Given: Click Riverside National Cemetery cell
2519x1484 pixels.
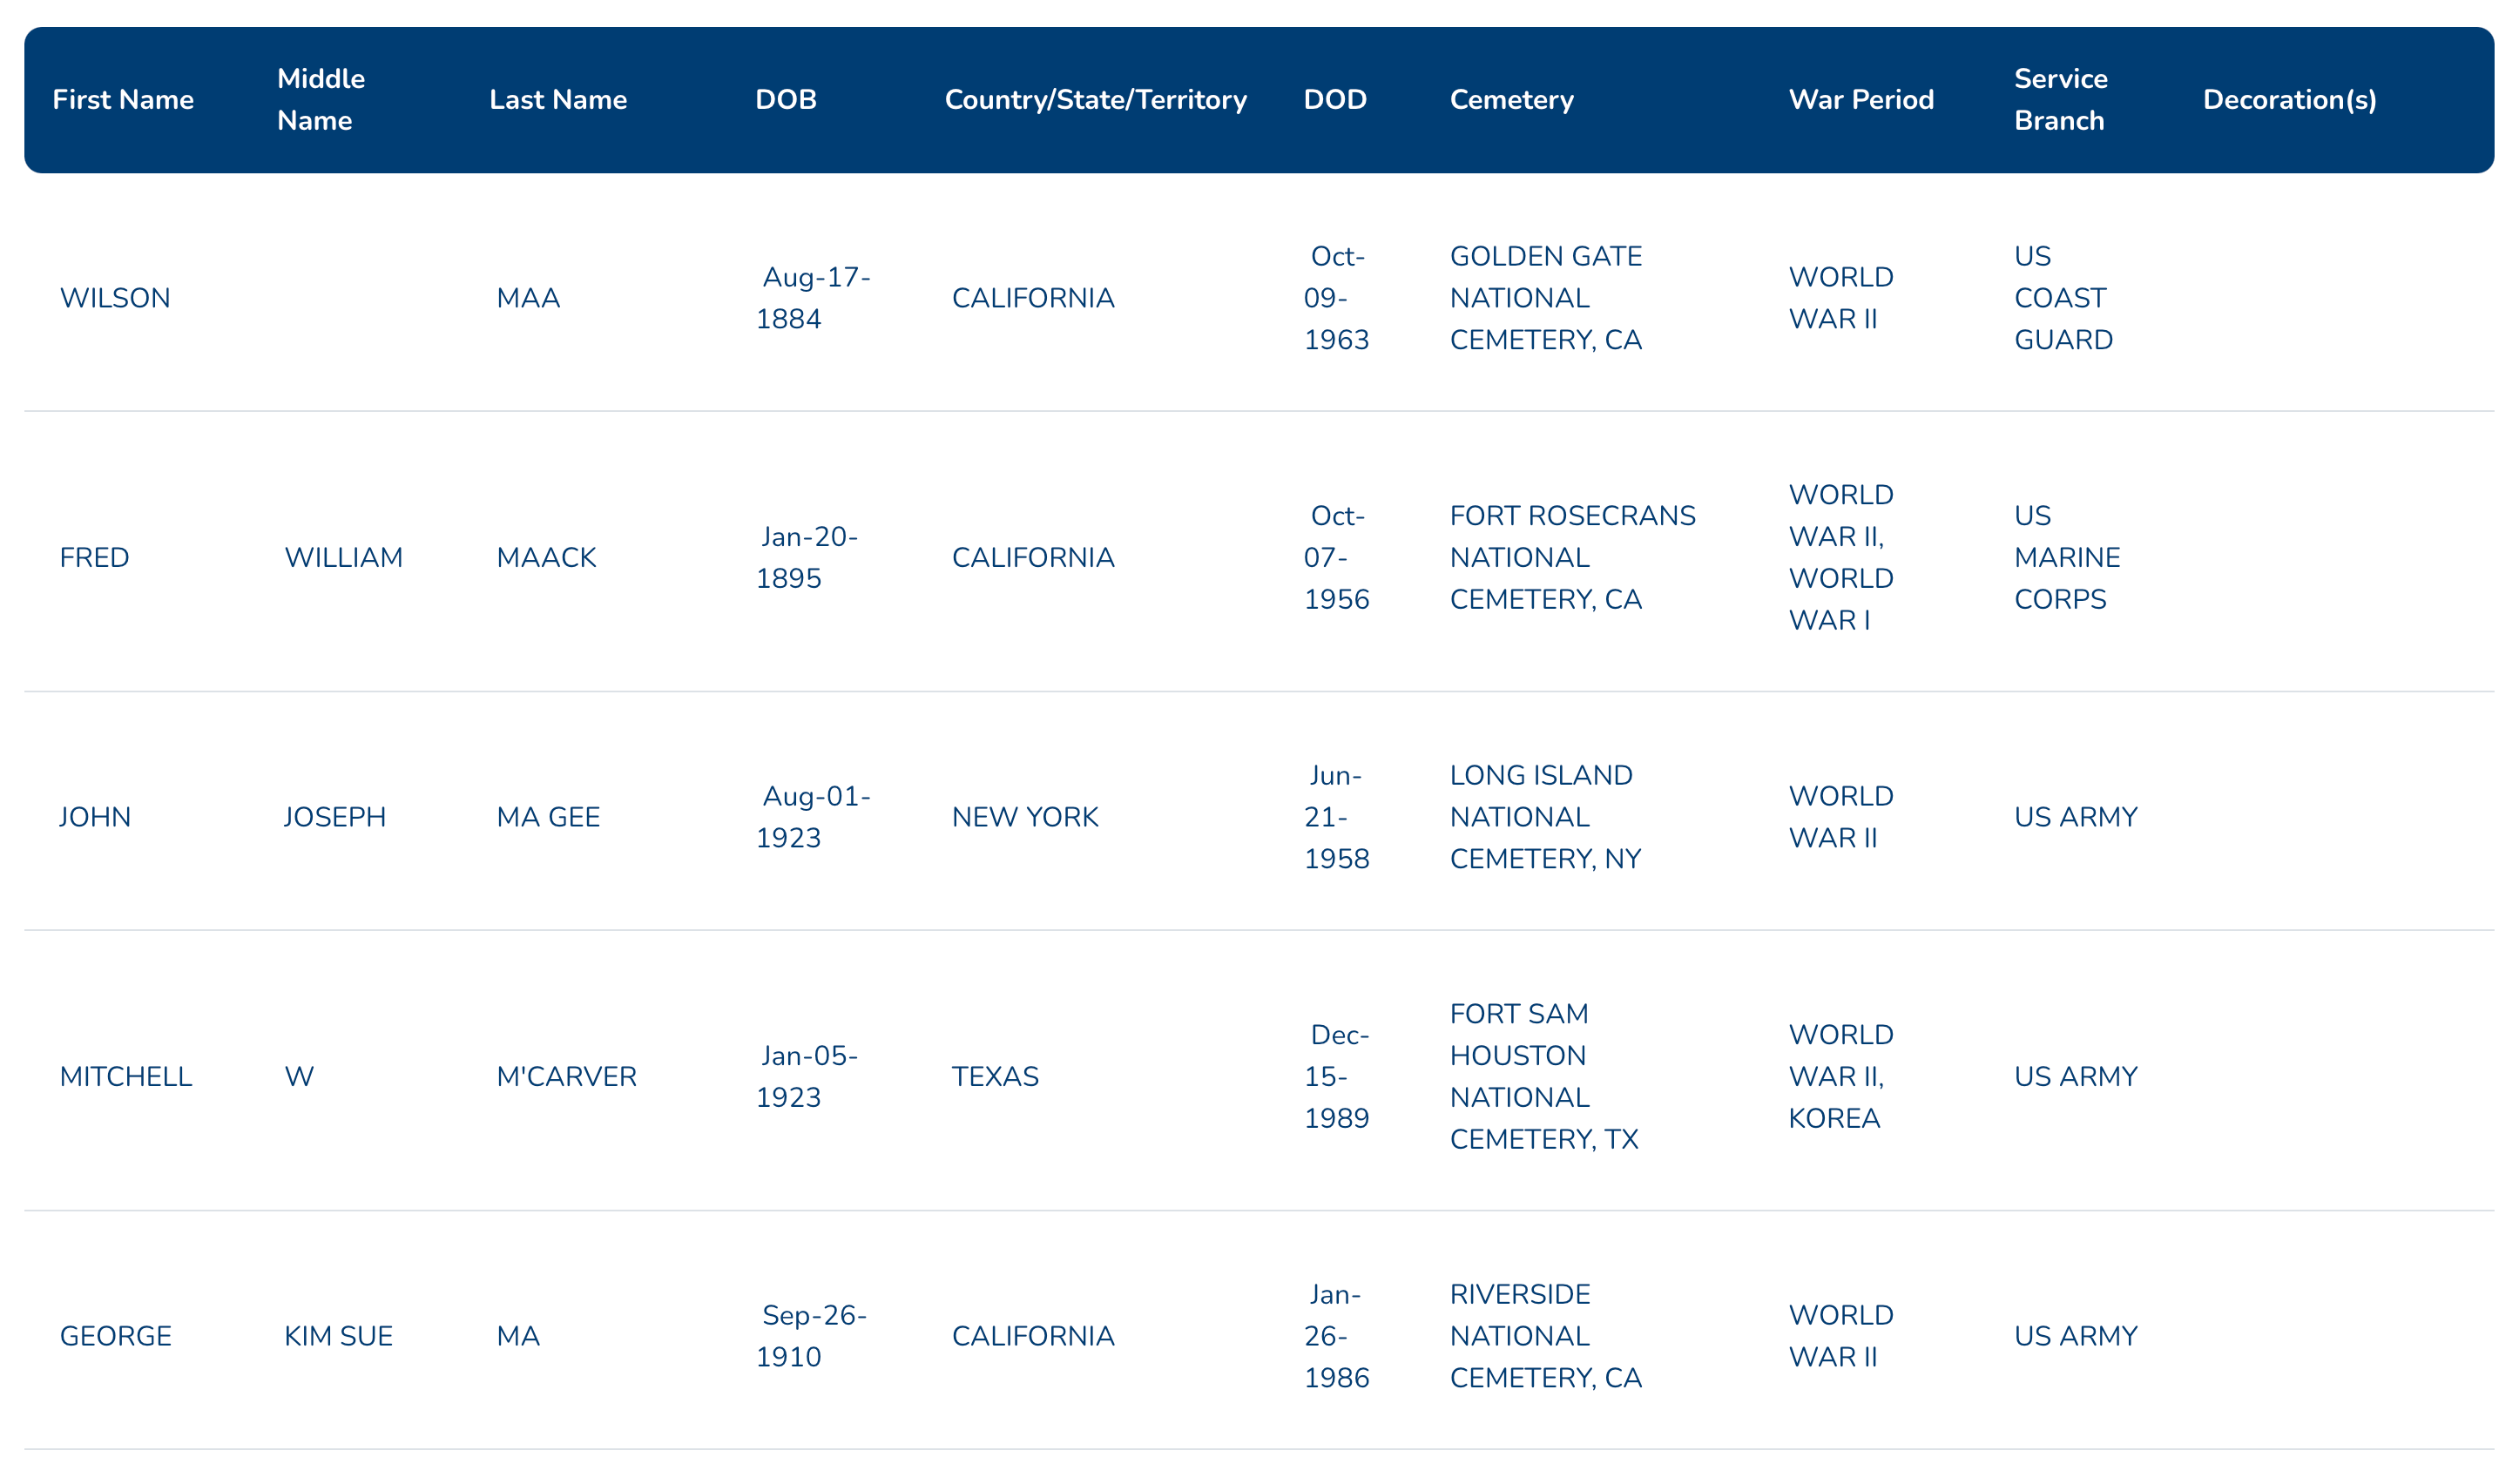Looking at the screenshot, I should [1546, 1336].
